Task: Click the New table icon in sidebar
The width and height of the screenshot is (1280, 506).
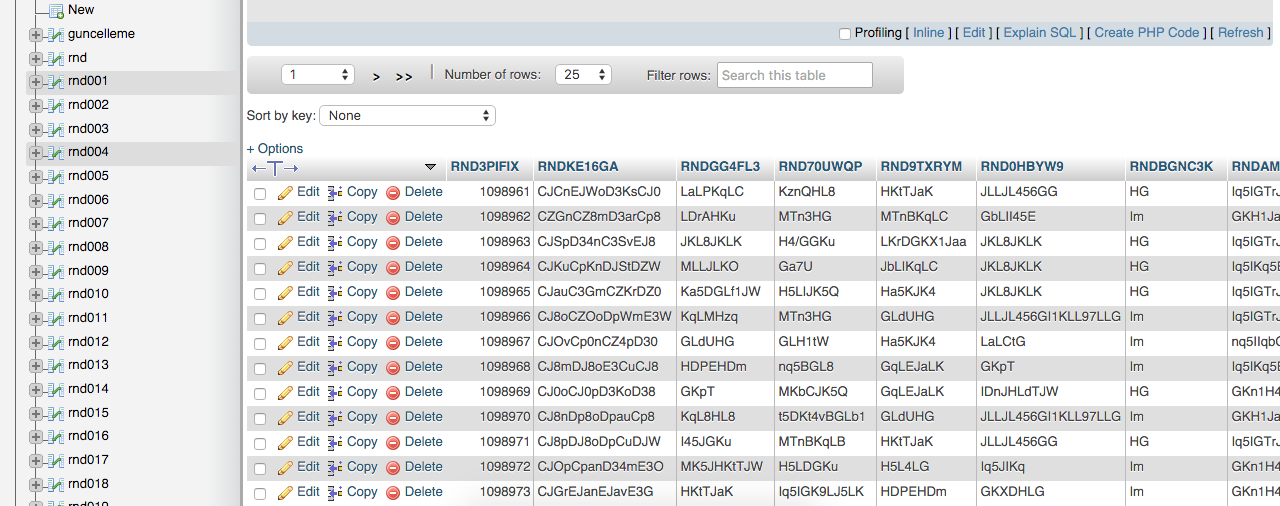Action: click(x=56, y=10)
